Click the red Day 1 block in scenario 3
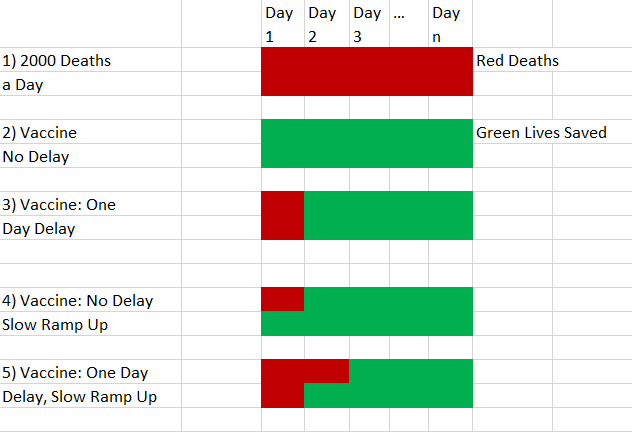Image resolution: width=632 pixels, height=432 pixels. coord(283,216)
